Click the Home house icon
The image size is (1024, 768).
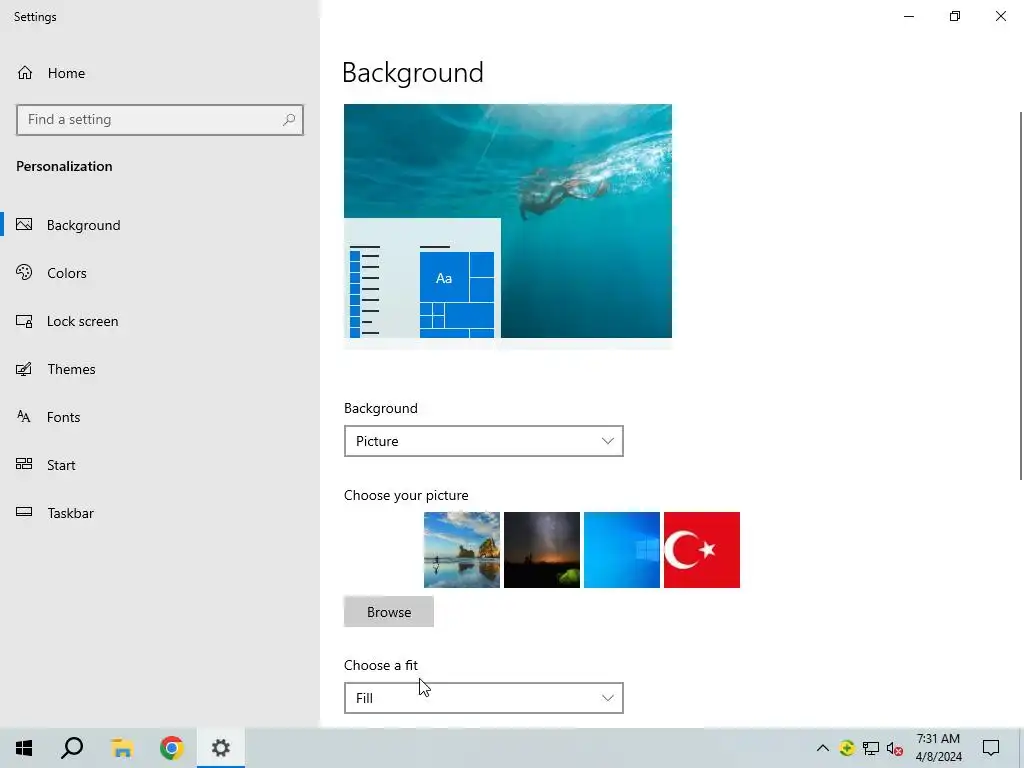[25, 72]
